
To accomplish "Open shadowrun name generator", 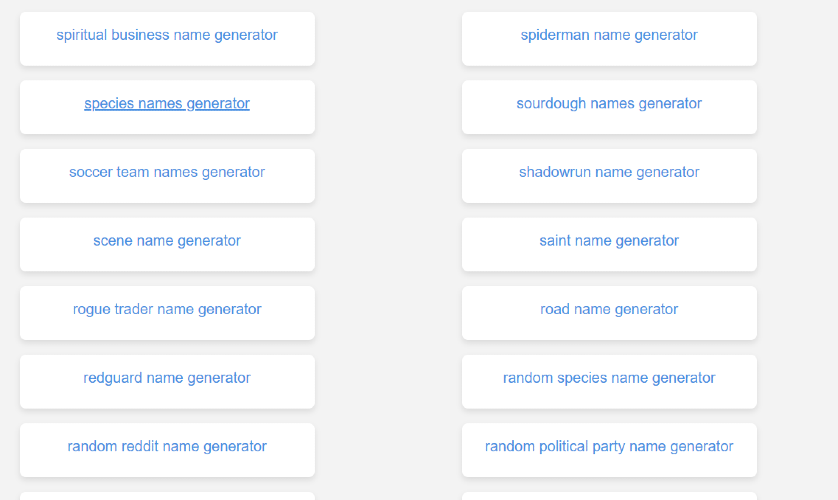I will click(609, 173).
